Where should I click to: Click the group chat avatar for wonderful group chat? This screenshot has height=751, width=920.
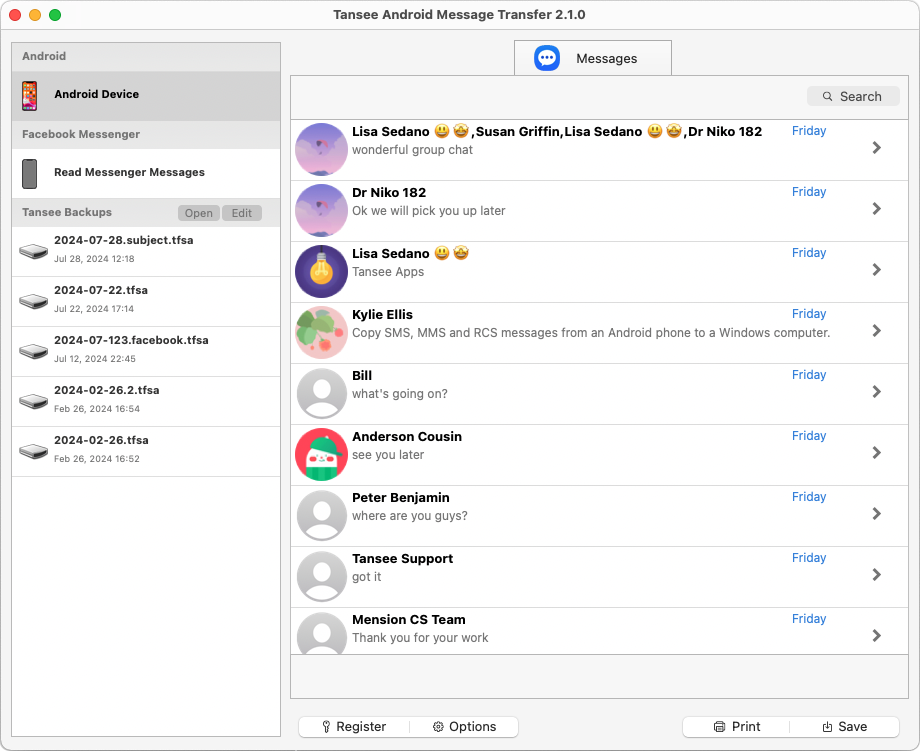[x=322, y=150]
